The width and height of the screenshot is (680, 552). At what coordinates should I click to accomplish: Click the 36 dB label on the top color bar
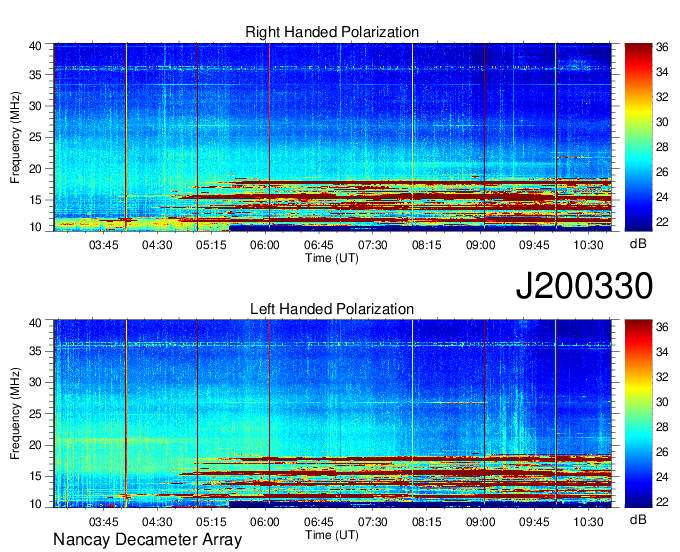pos(662,47)
